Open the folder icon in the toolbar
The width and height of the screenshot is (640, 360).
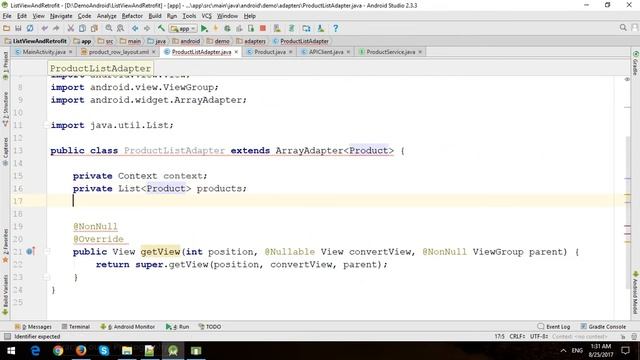tap(6, 28)
